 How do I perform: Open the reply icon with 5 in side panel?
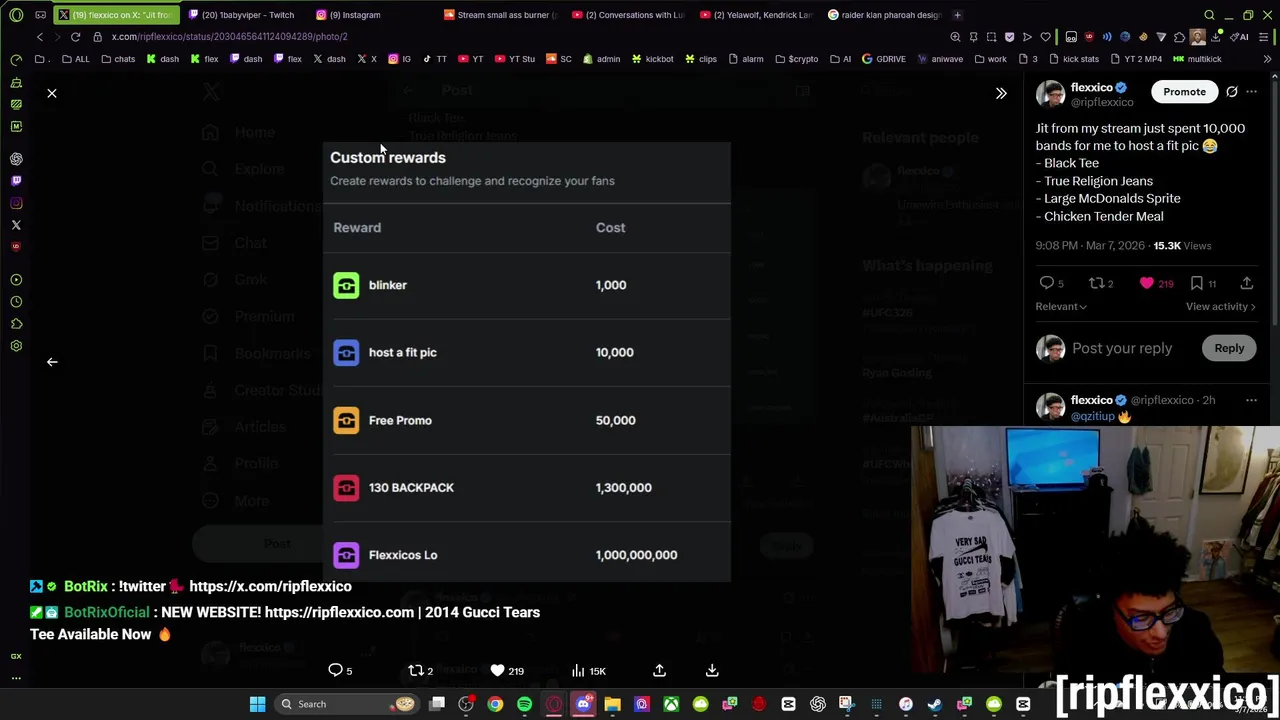pyautogui.click(x=1051, y=284)
